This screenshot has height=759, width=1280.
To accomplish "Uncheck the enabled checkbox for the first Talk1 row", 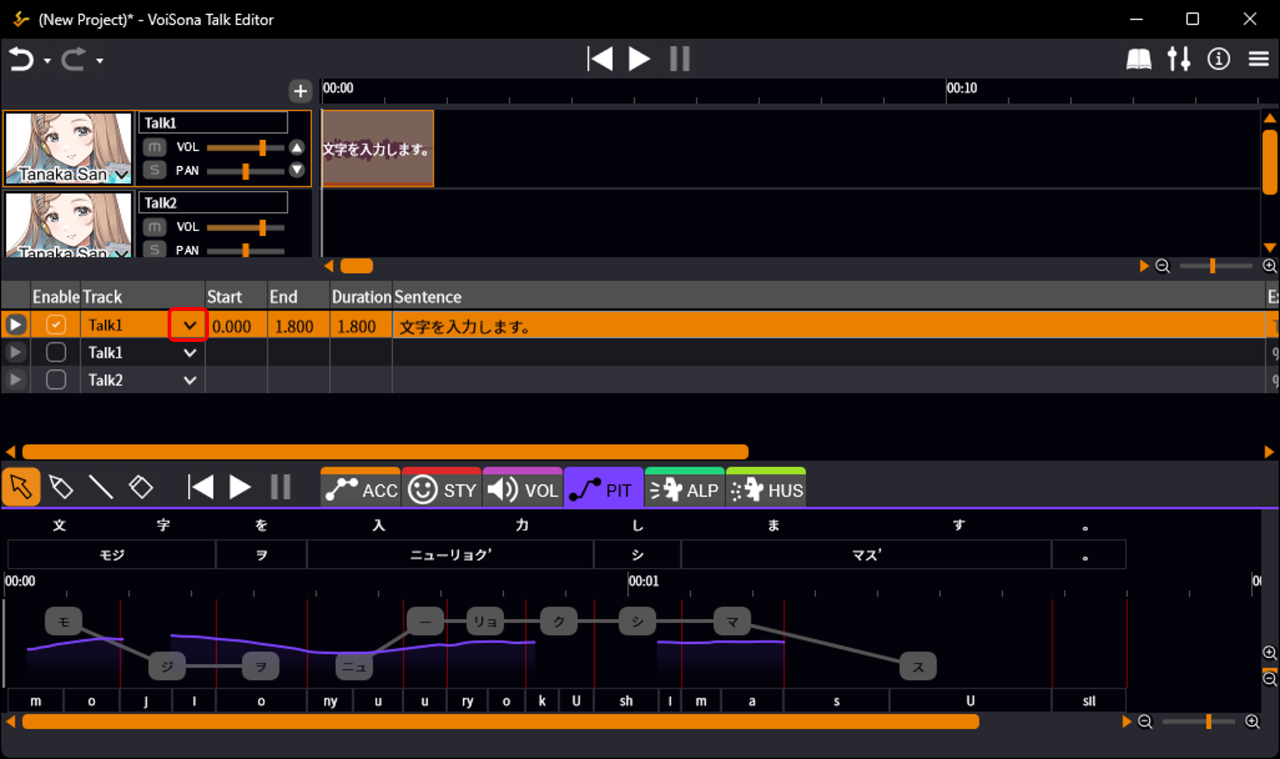I will [x=56, y=325].
